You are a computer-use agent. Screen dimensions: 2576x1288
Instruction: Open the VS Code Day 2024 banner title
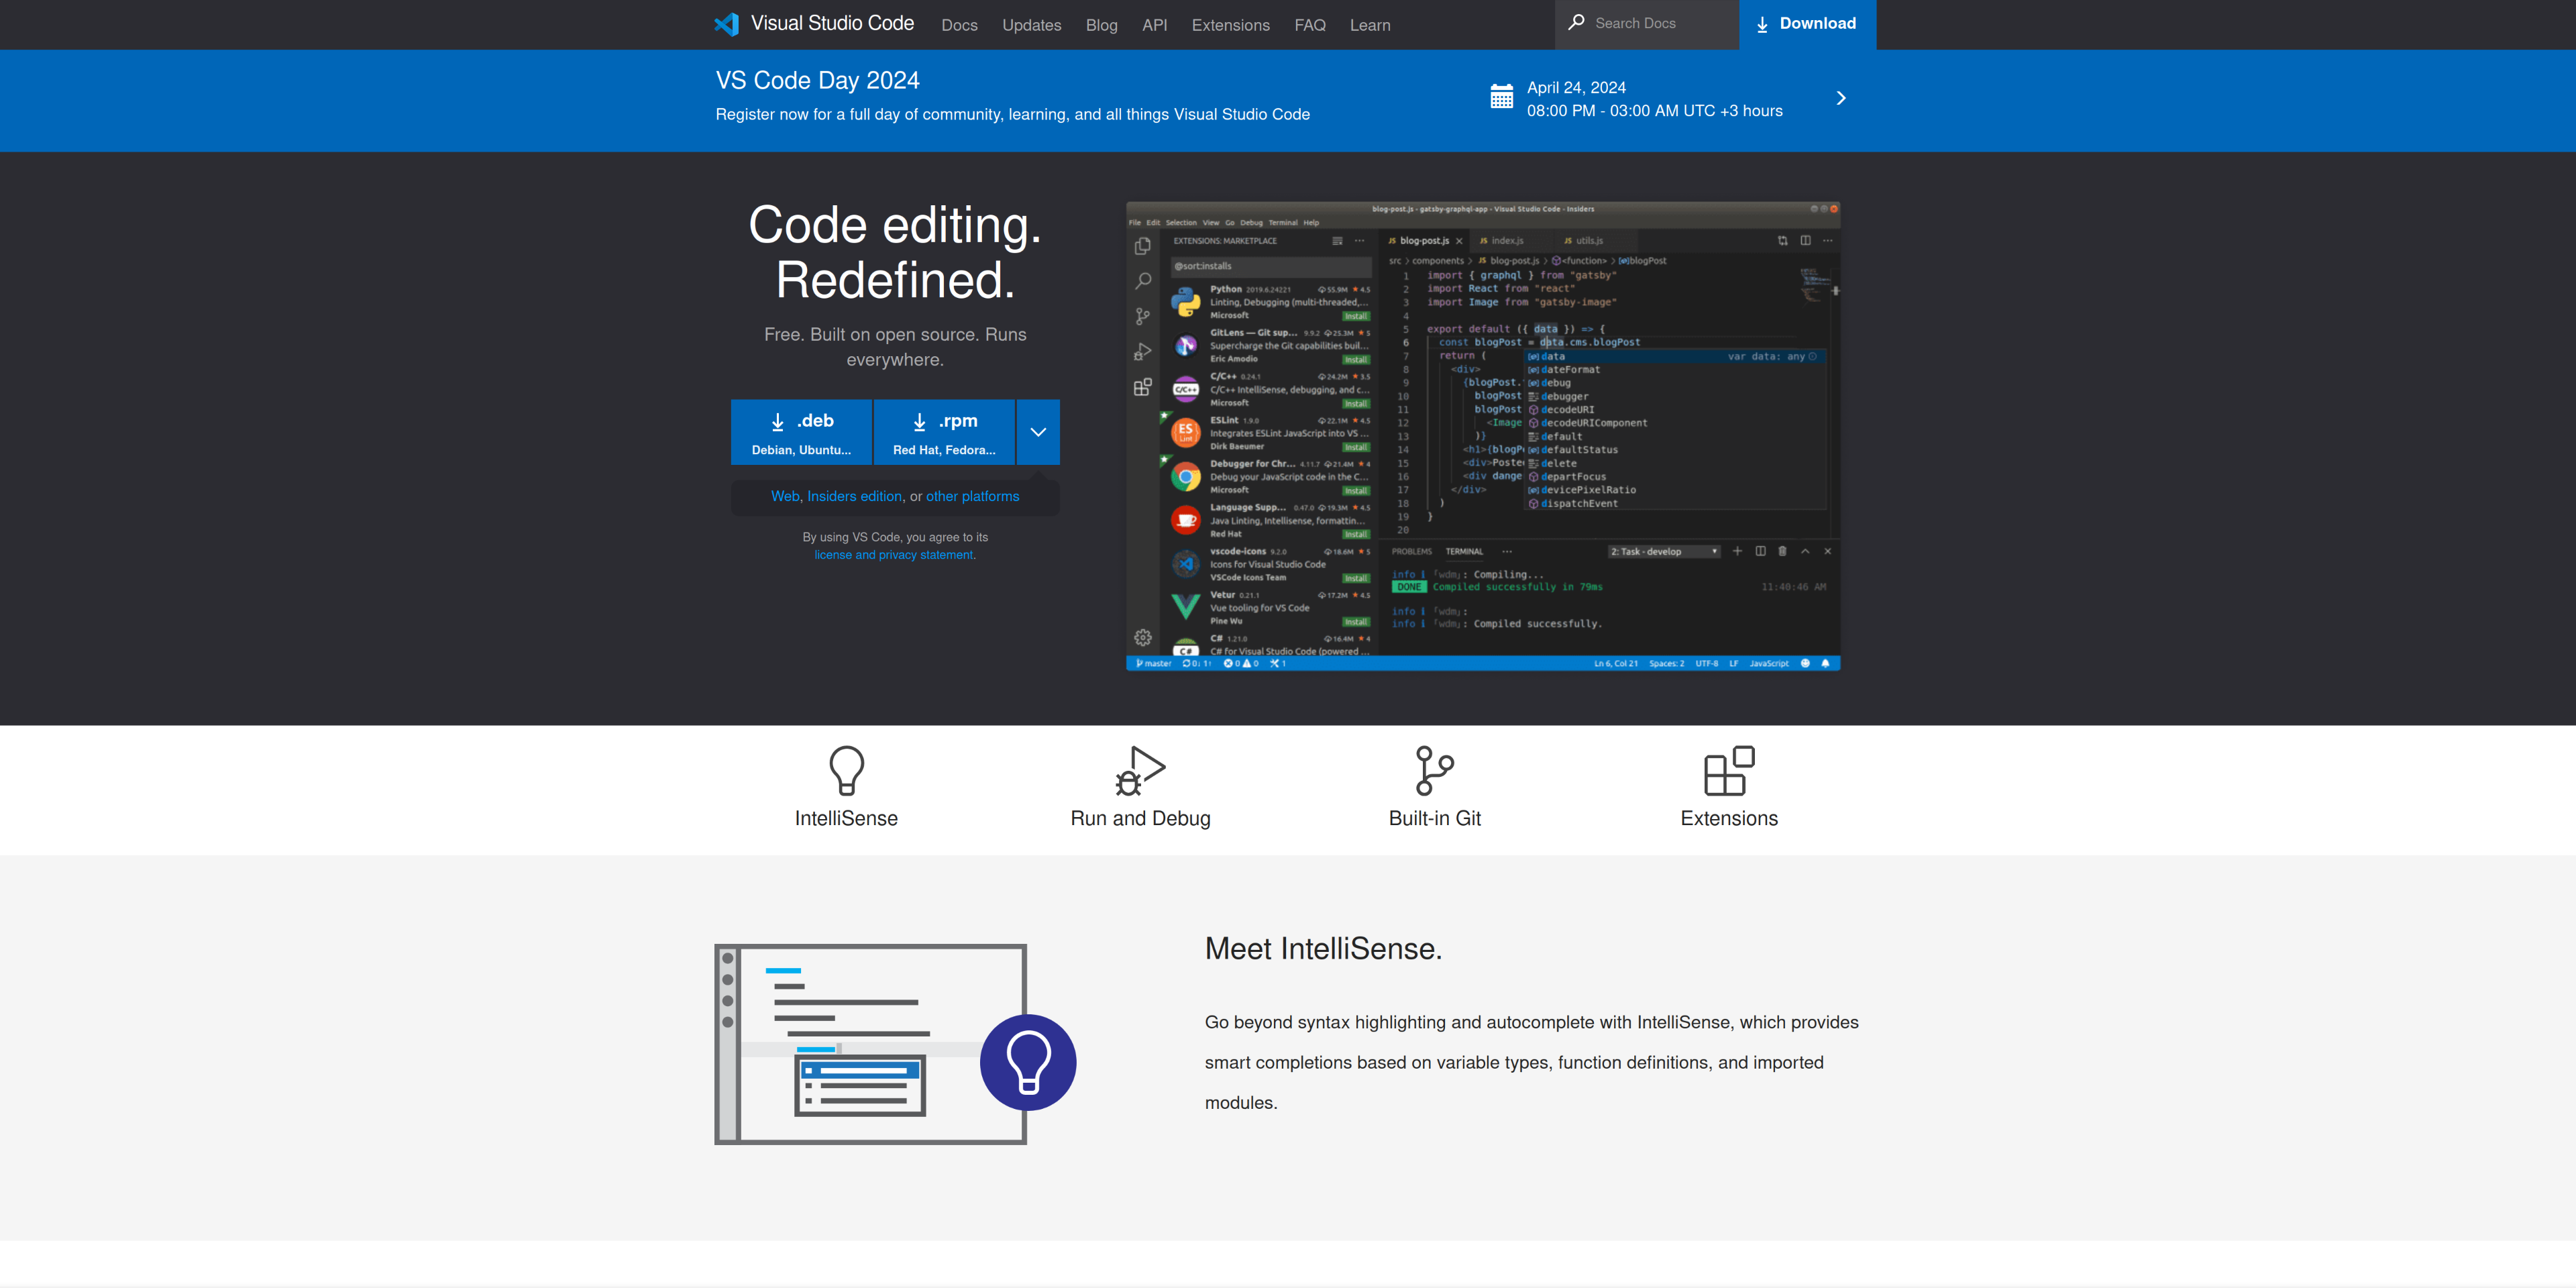point(817,80)
